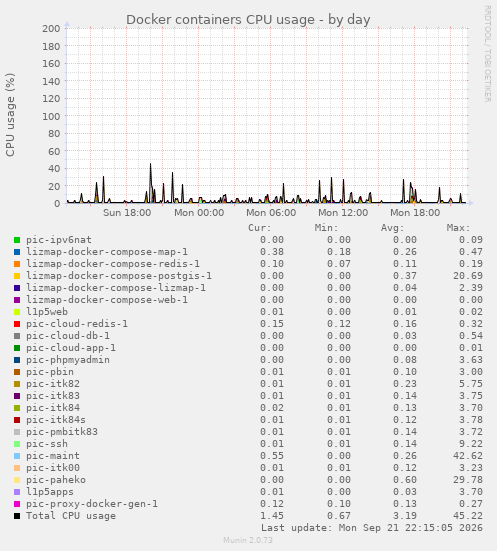Click the Mon 18:00 time axis label
Viewport: 497px width, 551px height.
pos(415,213)
